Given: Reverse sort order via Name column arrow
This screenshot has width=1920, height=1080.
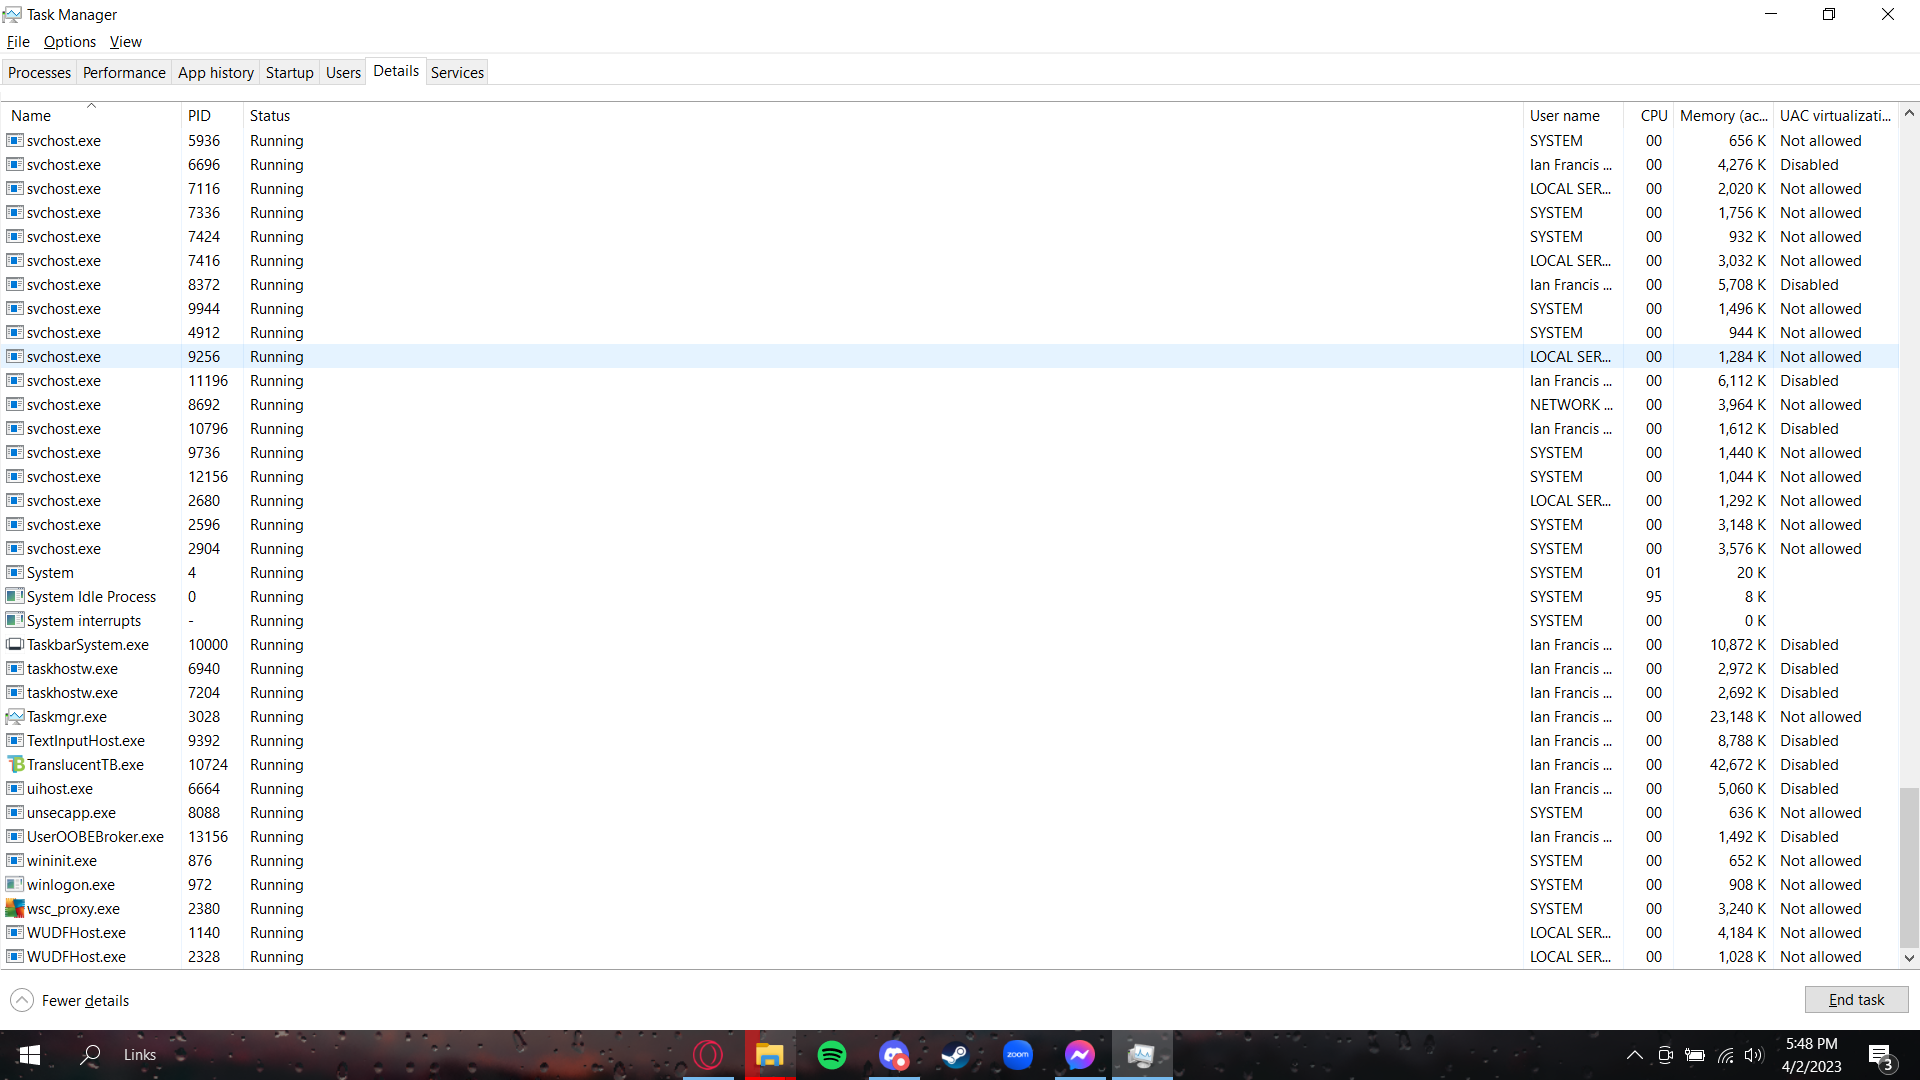Looking at the screenshot, I should point(91,105).
